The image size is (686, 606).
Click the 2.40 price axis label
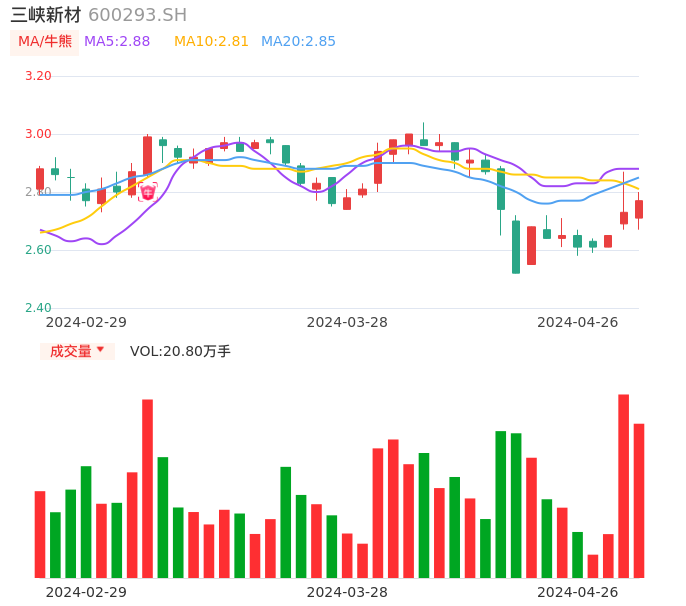[x=38, y=308]
